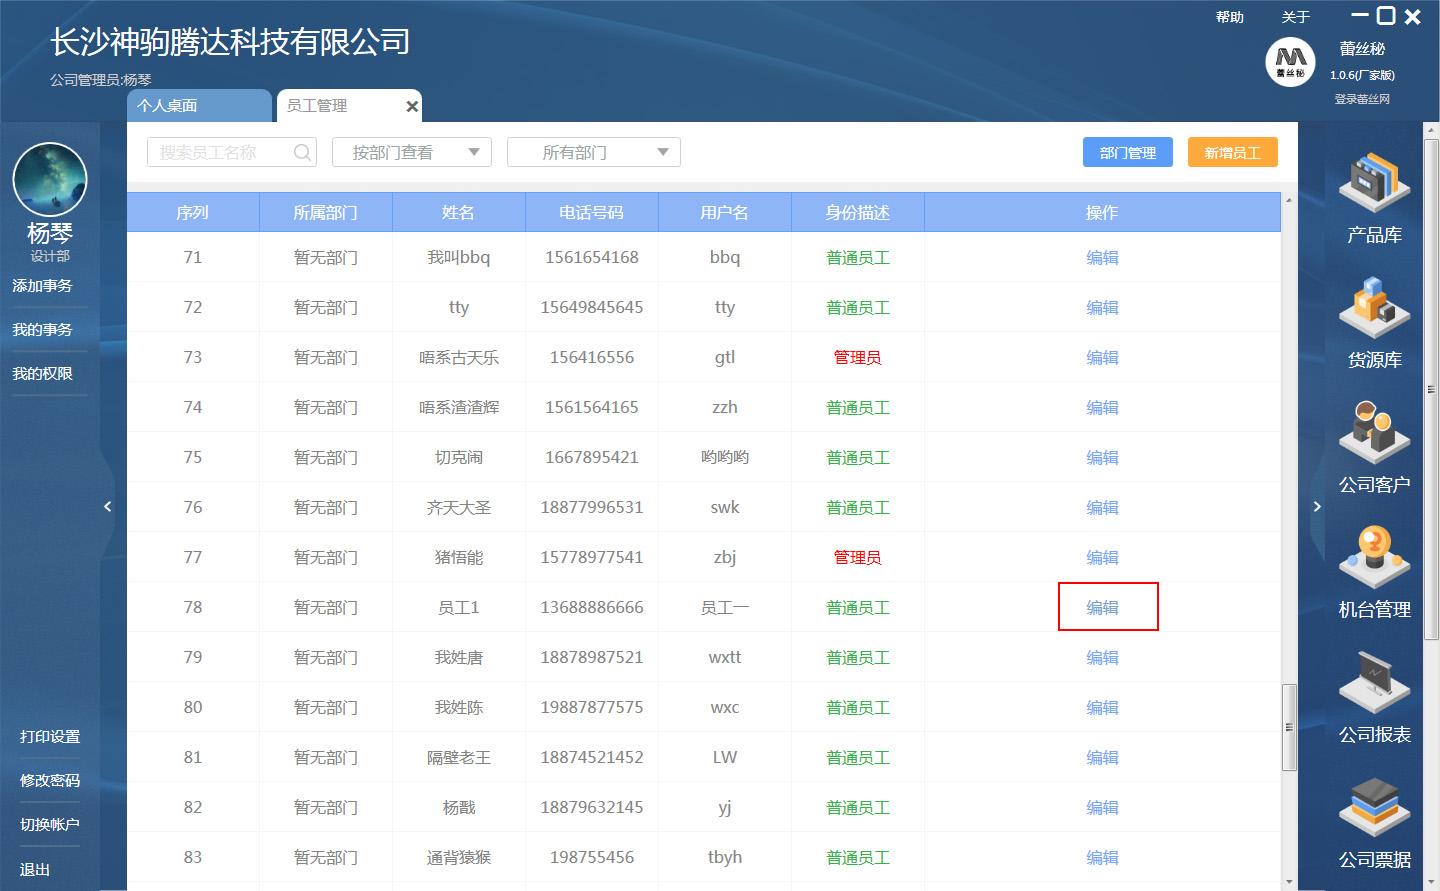Open 添加事务 in the left sidebar

click(x=42, y=286)
